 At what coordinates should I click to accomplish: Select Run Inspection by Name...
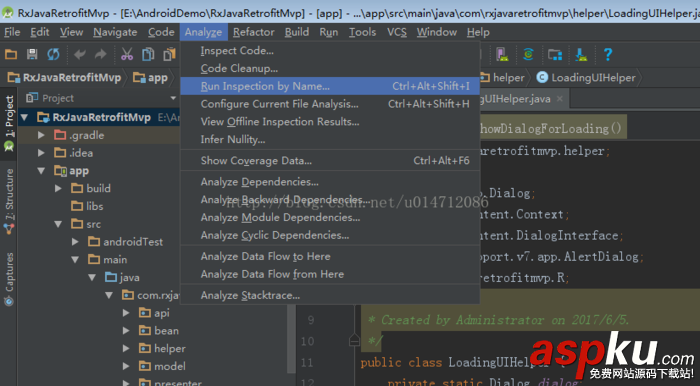click(330, 86)
